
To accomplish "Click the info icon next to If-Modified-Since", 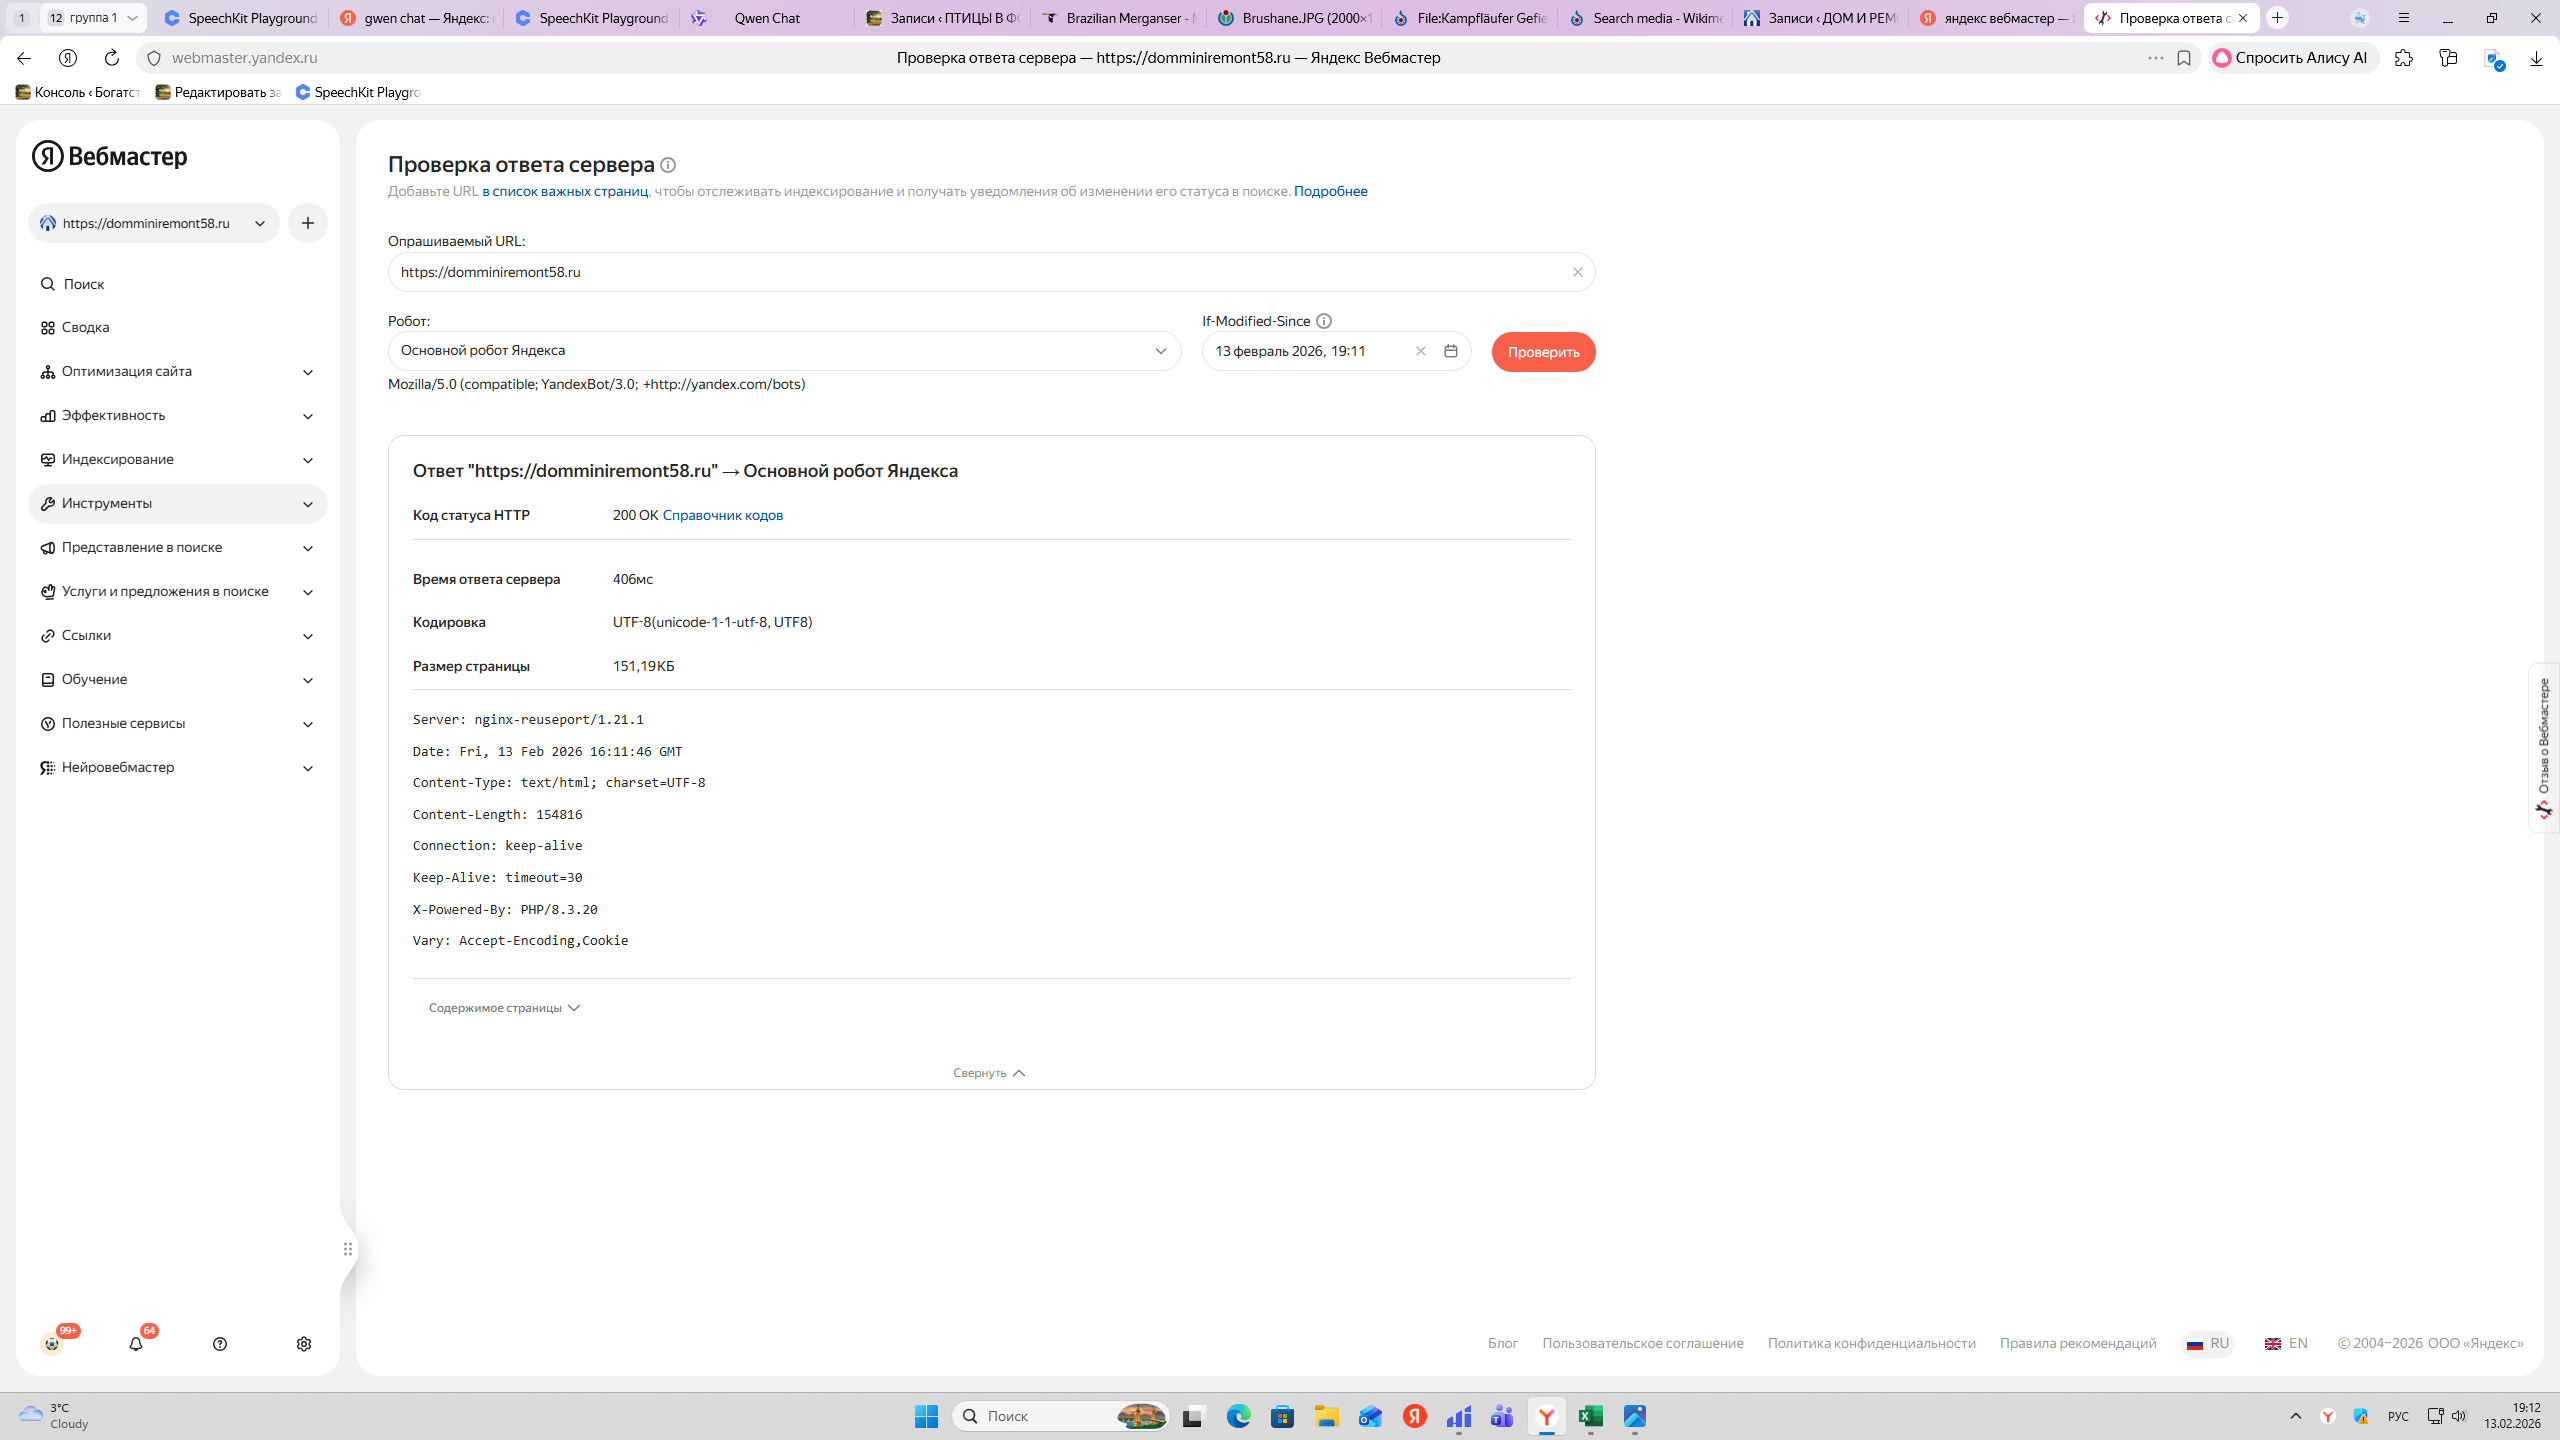I will point(1324,321).
